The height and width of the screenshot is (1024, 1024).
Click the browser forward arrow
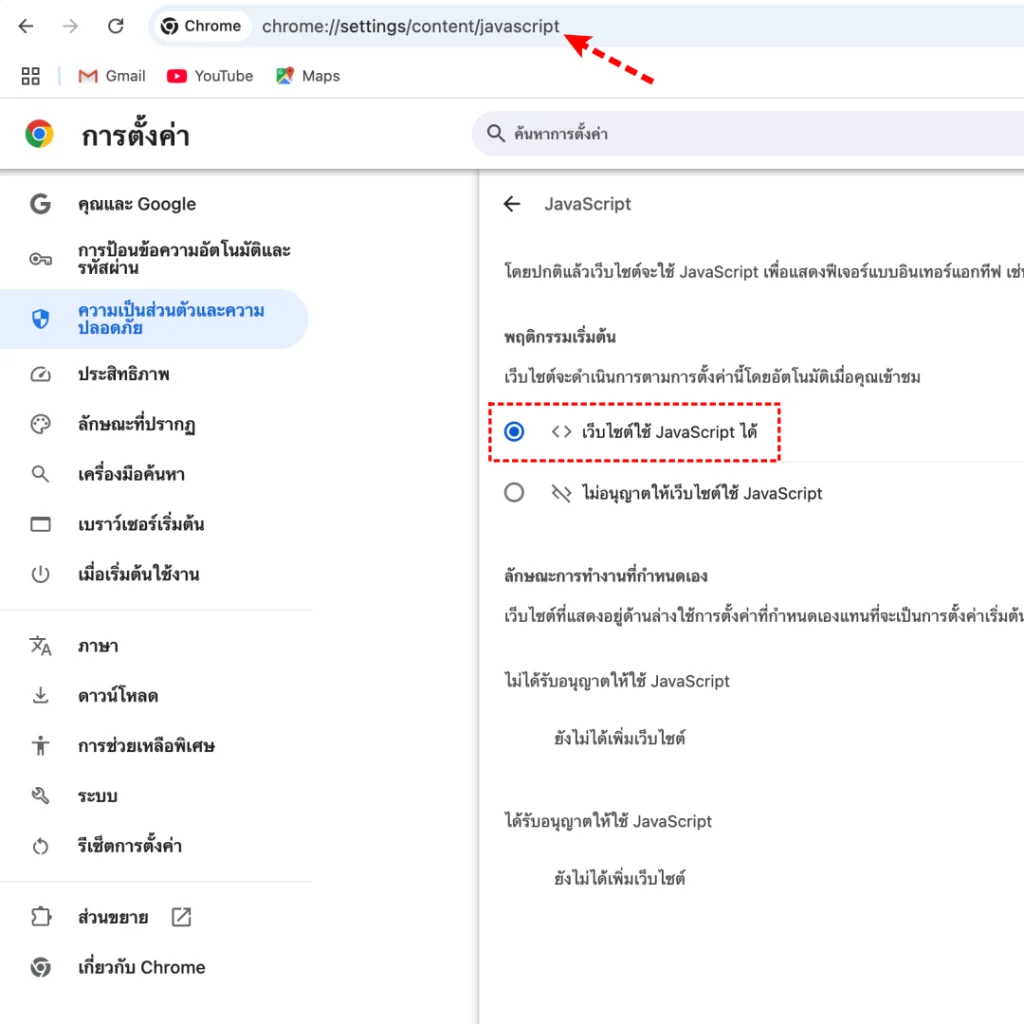tap(71, 26)
